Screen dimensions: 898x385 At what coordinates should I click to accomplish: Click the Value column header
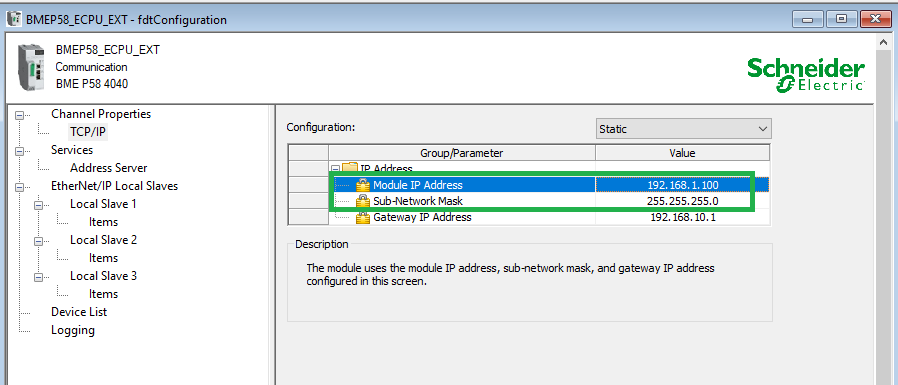click(x=683, y=153)
